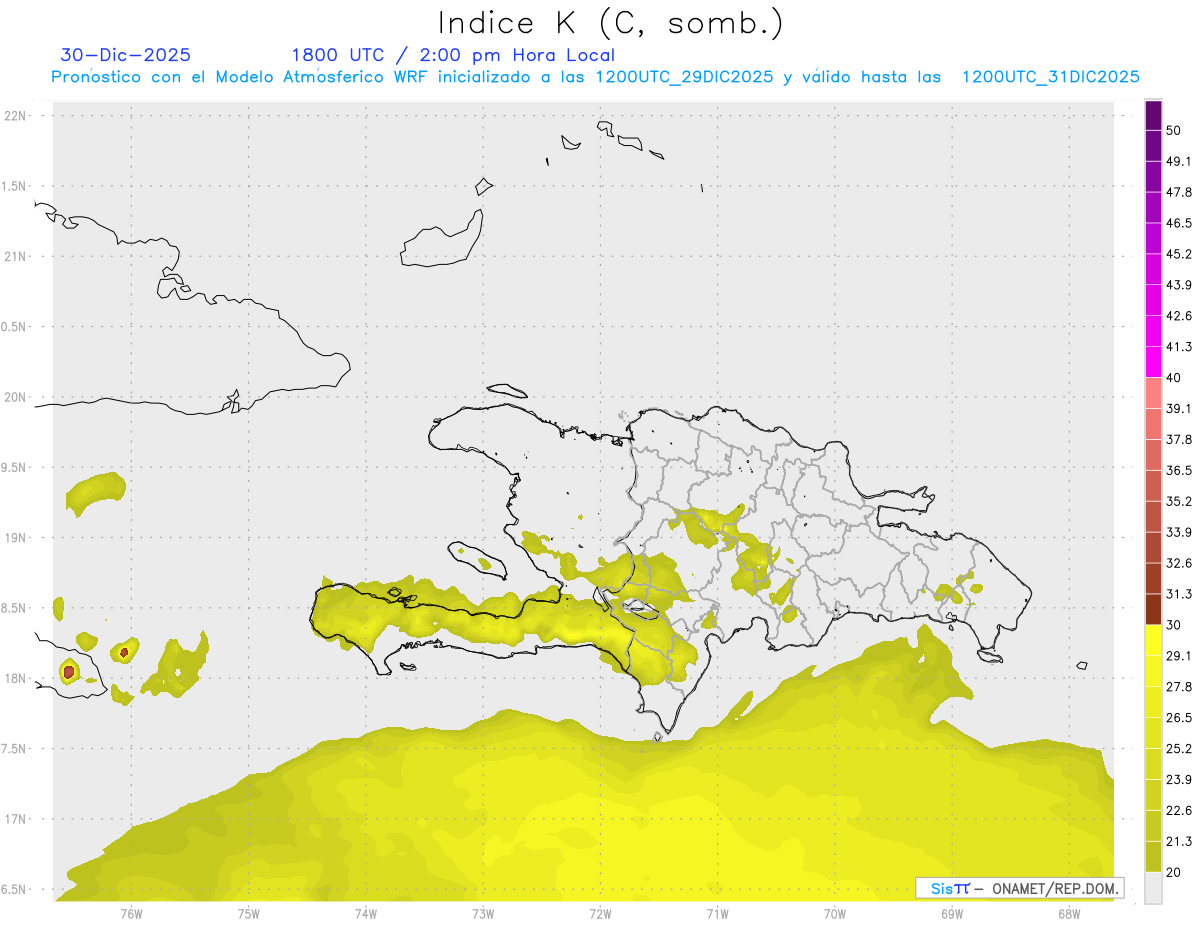Click the legend value 29.1
The width and height of the screenshot is (1200, 927).
[1179, 656]
